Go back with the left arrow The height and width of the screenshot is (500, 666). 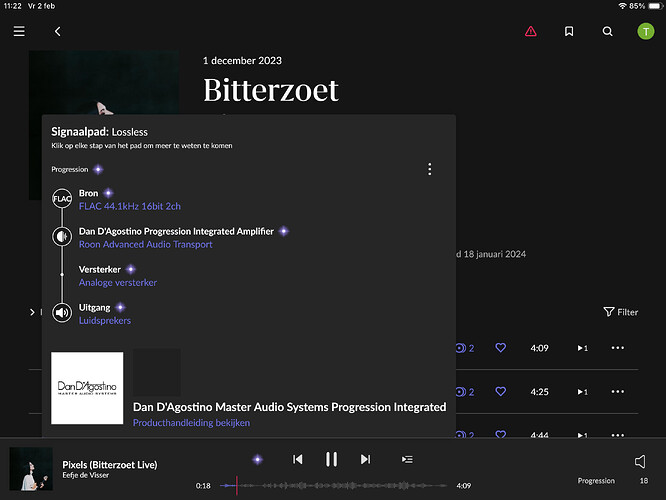point(57,31)
